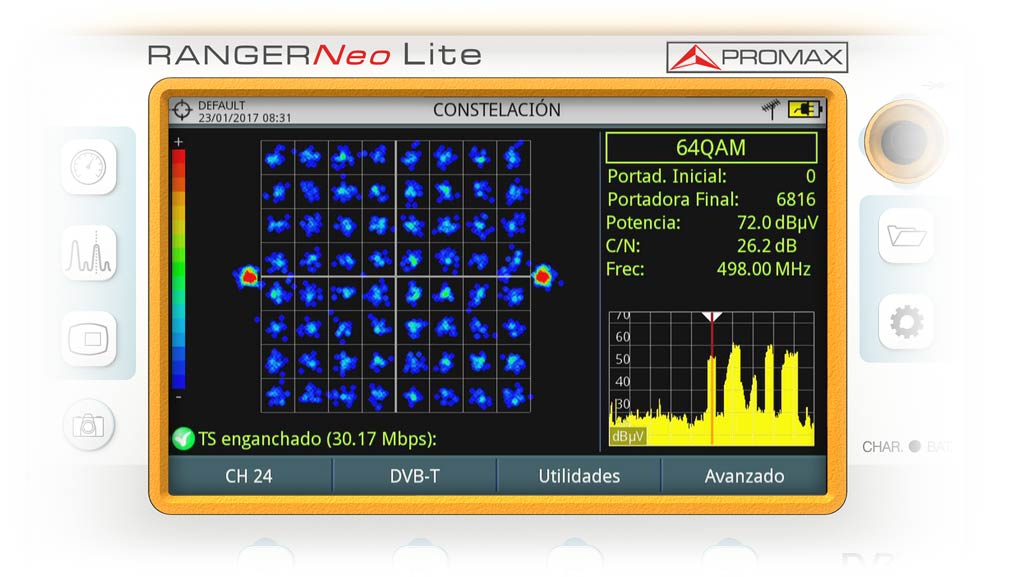Click the antenna terrestrial band icon
Viewport: 1024px width, 577px height.
click(x=771, y=110)
